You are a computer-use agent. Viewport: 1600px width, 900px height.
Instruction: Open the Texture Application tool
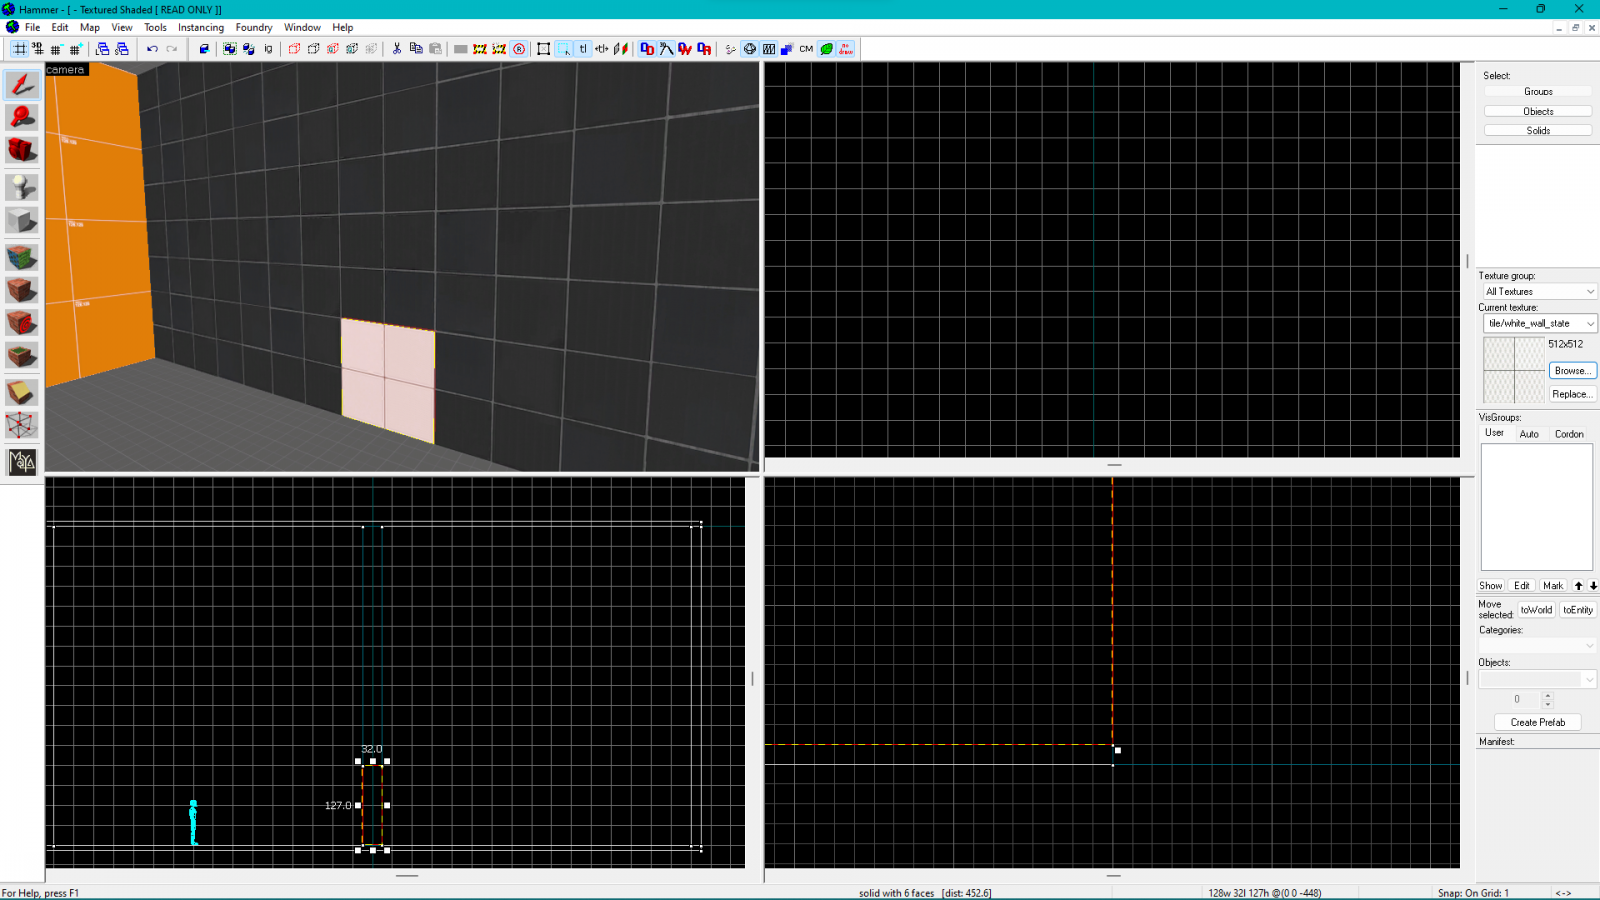[22, 258]
